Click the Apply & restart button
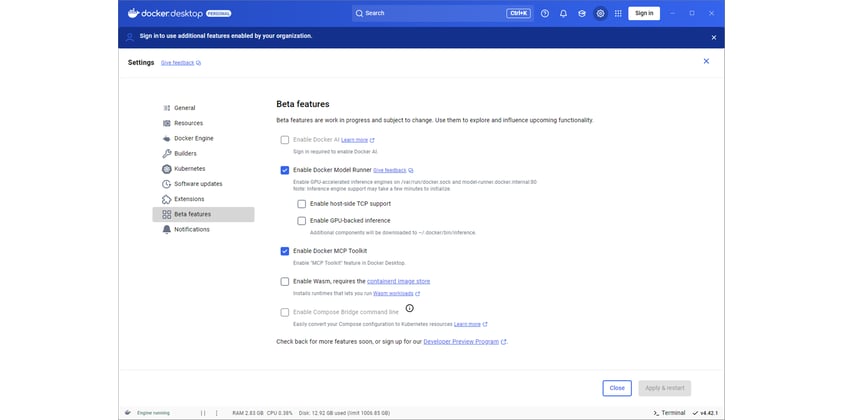This screenshot has width=844, height=420. tap(665, 388)
